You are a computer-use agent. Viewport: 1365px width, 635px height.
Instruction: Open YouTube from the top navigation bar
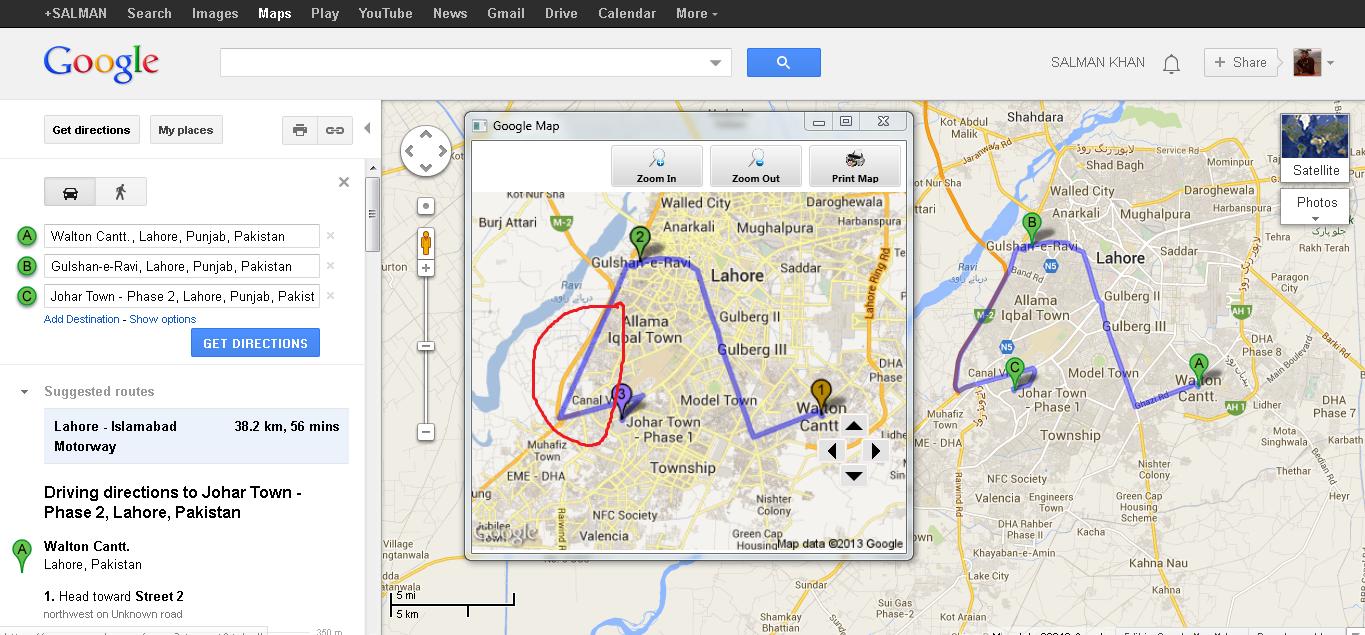pos(385,13)
